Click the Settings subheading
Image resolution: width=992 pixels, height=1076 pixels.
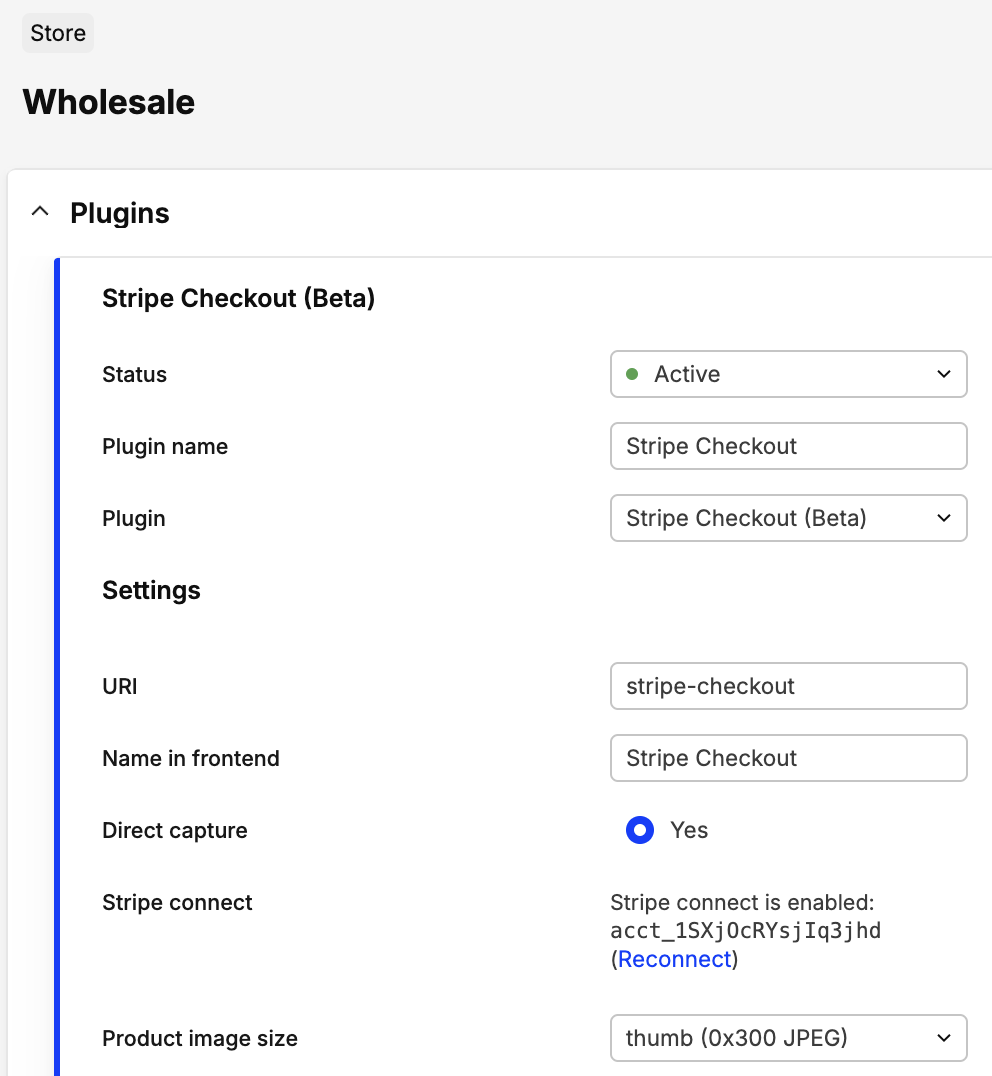point(151,590)
